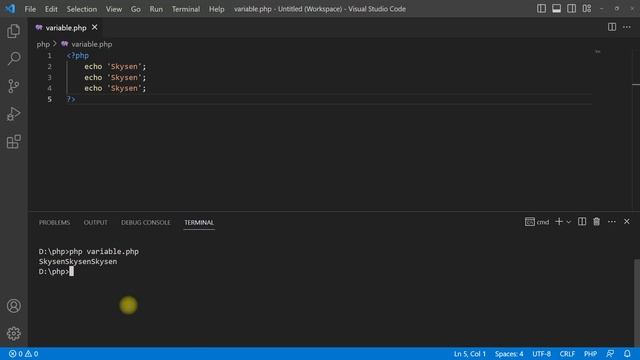Viewport: 640px width, 360px height.
Task: Click the terminal vertical scrollbar
Action: coord(637,302)
